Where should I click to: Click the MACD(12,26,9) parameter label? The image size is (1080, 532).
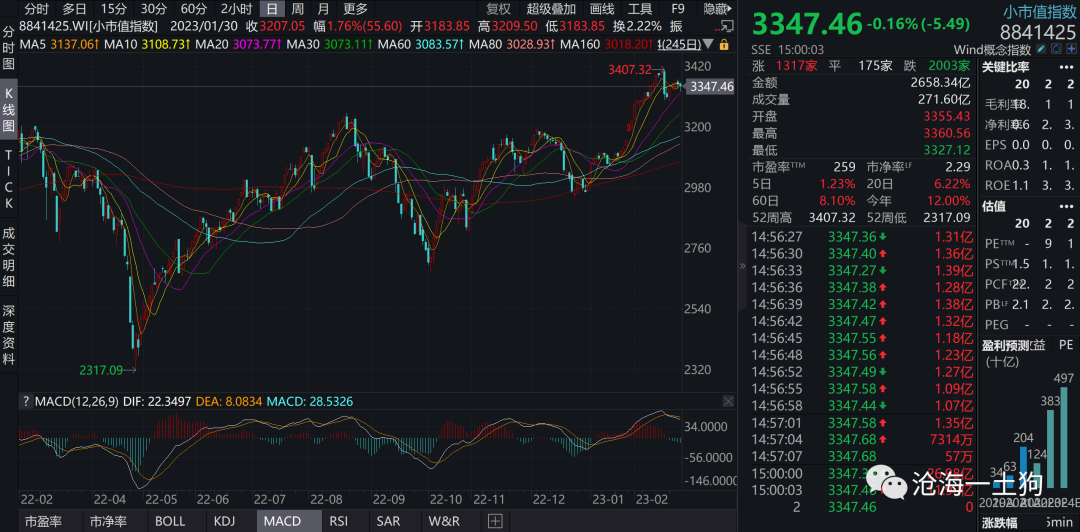(76, 401)
